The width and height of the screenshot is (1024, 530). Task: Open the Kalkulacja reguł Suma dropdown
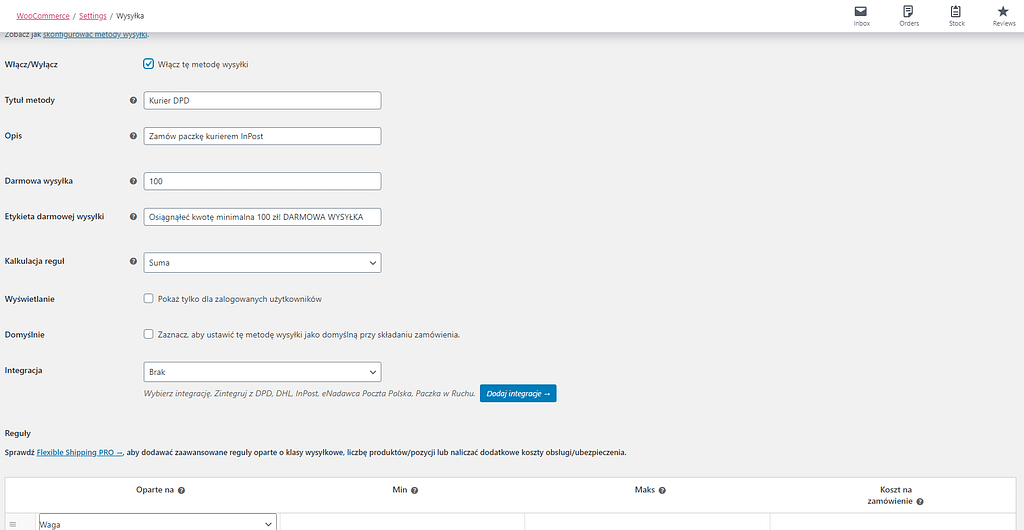(x=262, y=262)
